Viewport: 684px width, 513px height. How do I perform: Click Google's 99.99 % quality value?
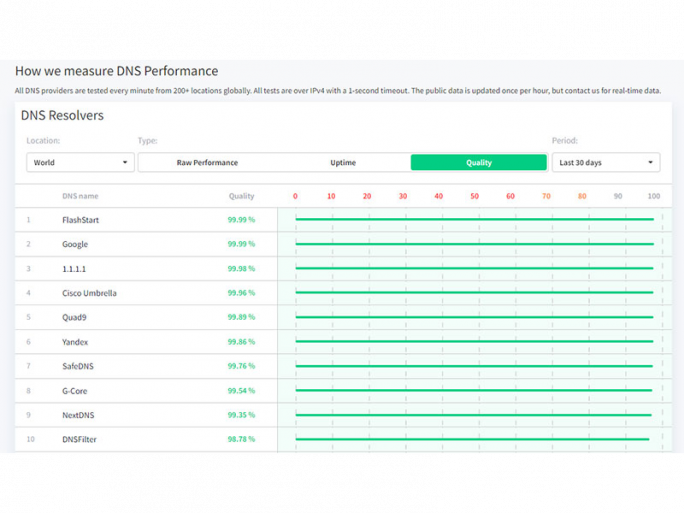click(241, 244)
